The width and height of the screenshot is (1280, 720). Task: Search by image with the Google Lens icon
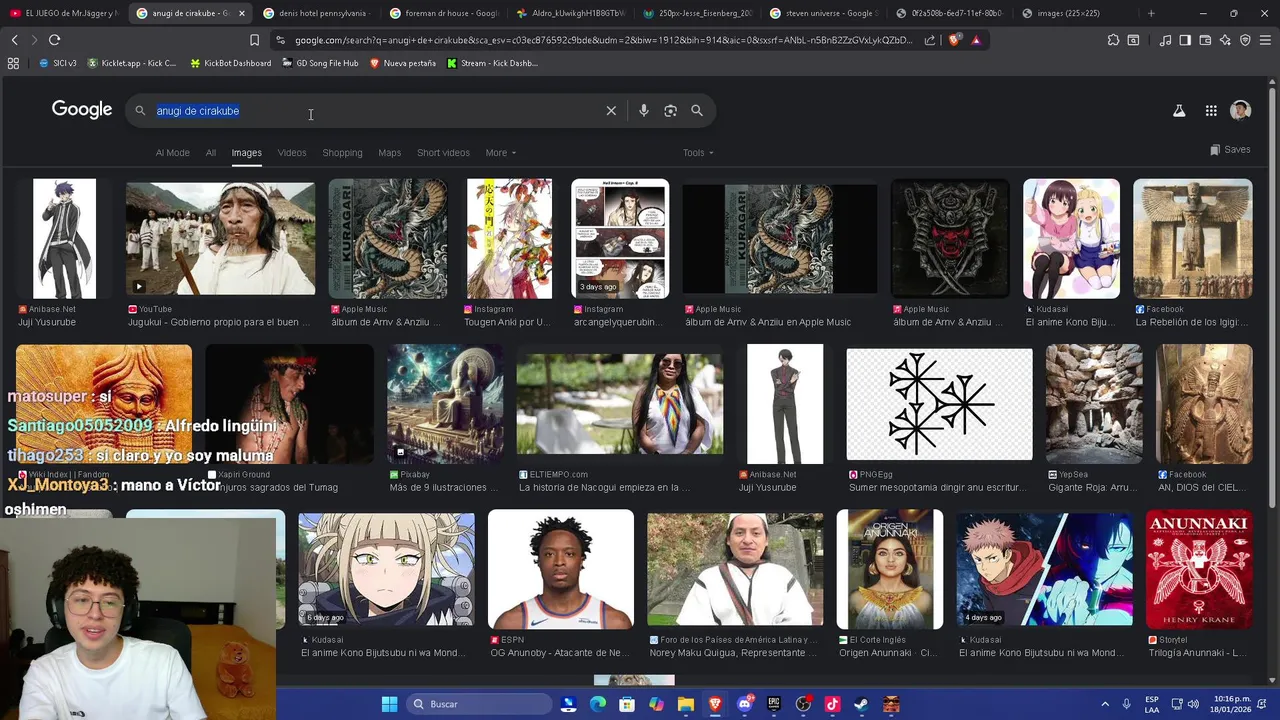pyautogui.click(x=670, y=111)
